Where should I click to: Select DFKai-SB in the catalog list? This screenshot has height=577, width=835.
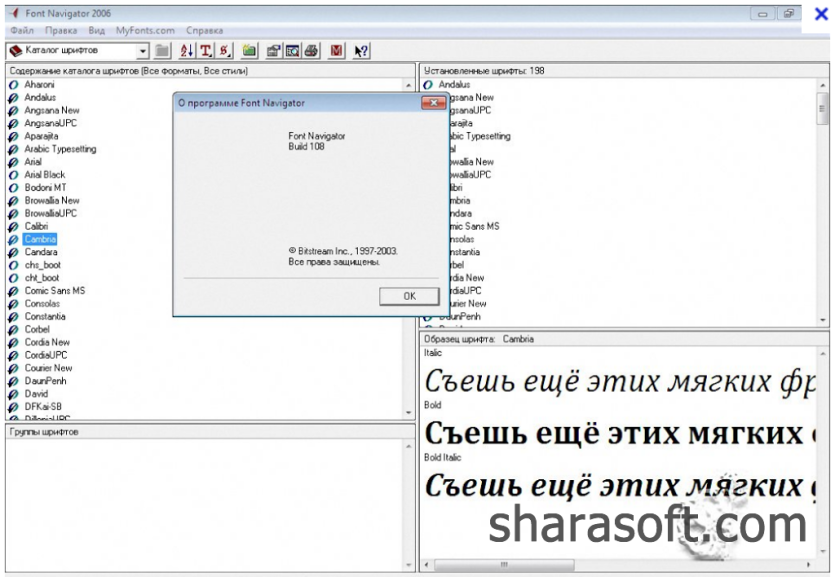(x=43, y=407)
